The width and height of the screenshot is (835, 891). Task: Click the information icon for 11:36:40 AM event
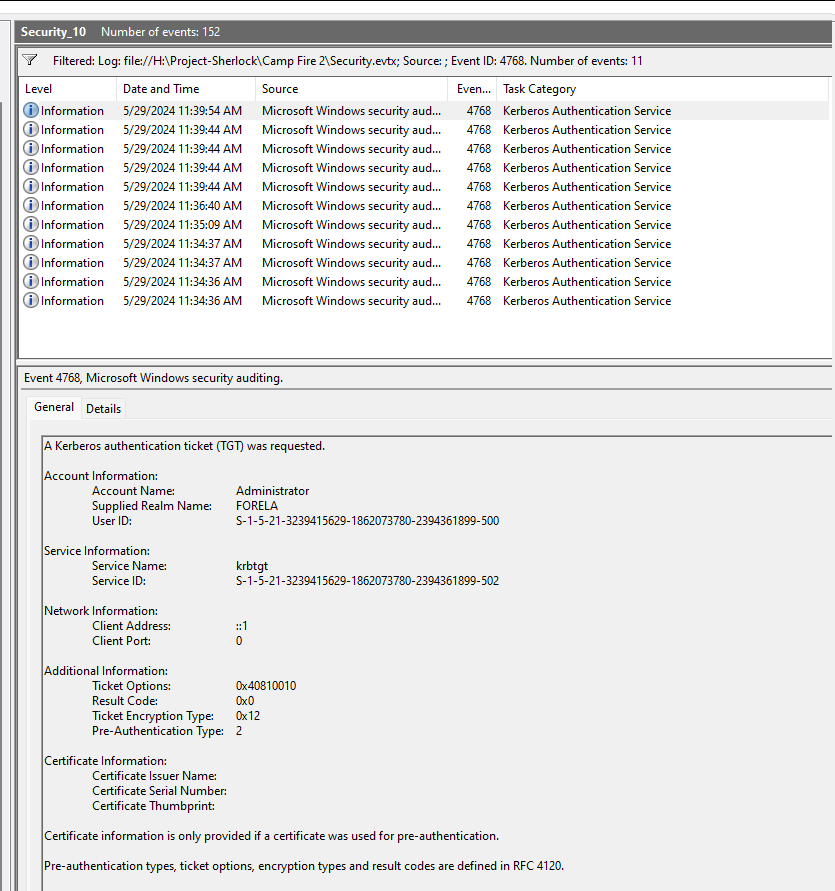[x=31, y=206]
